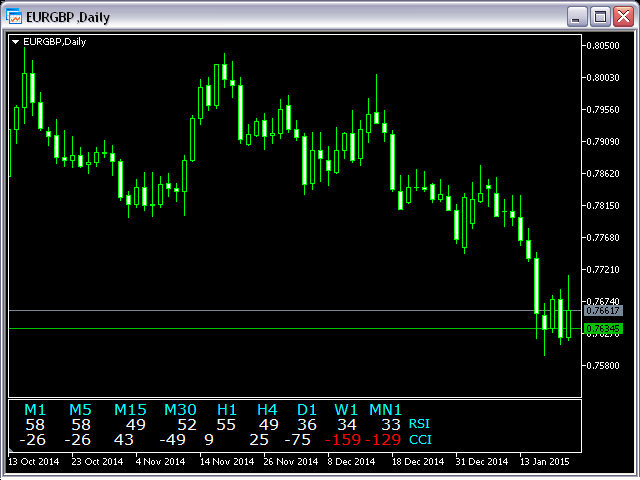640x480 pixels.
Task: Click the 13 Jan 2015 date label
Action: click(544, 462)
